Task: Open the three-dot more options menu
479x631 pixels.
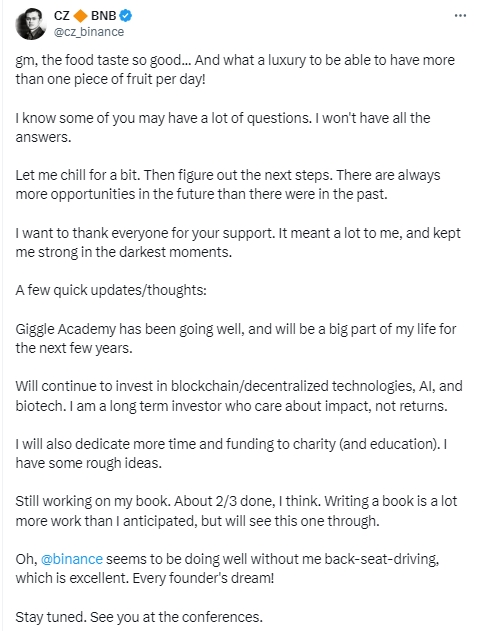Action: (x=460, y=16)
